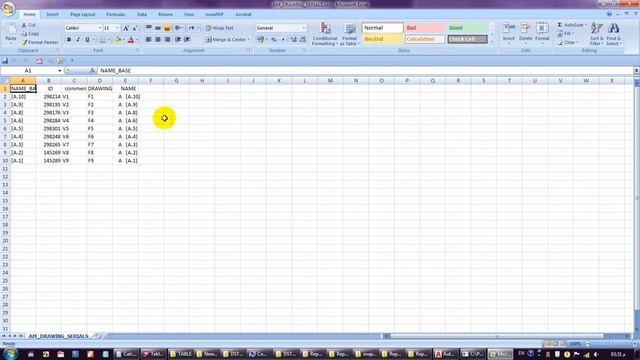Click Save in Quick Access Toolbar
Screen dimensions: 640x360
pos(5,60)
